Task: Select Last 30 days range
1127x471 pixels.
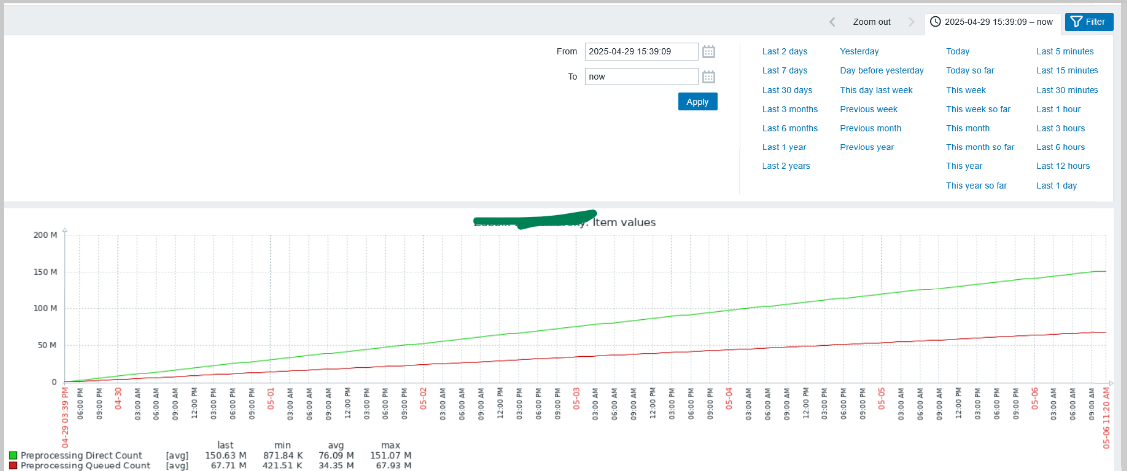Action: click(x=787, y=90)
